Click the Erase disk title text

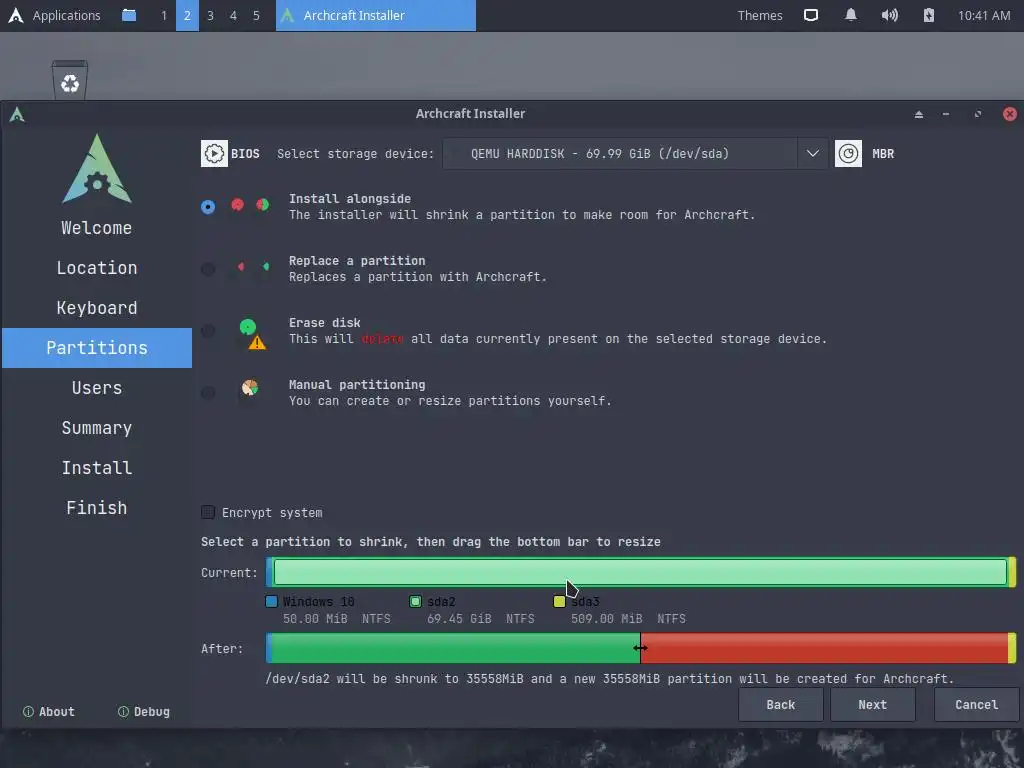click(x=325, y=323)
